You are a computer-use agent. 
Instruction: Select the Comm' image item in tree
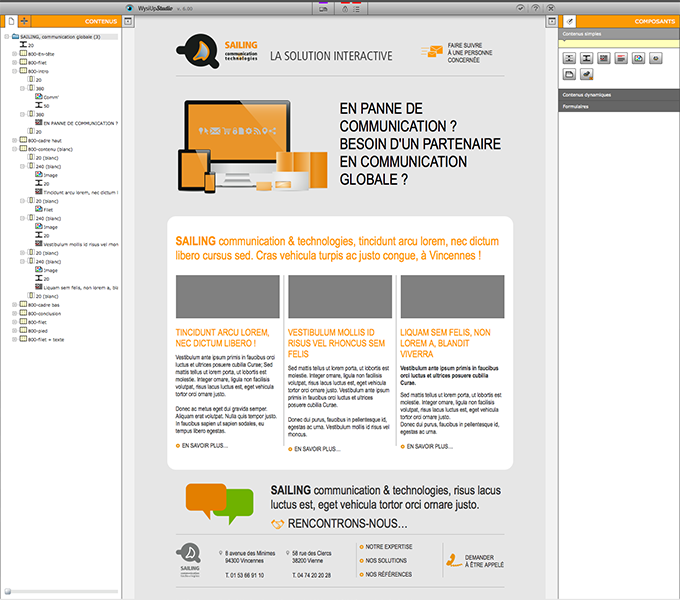(x=47, y=97)
